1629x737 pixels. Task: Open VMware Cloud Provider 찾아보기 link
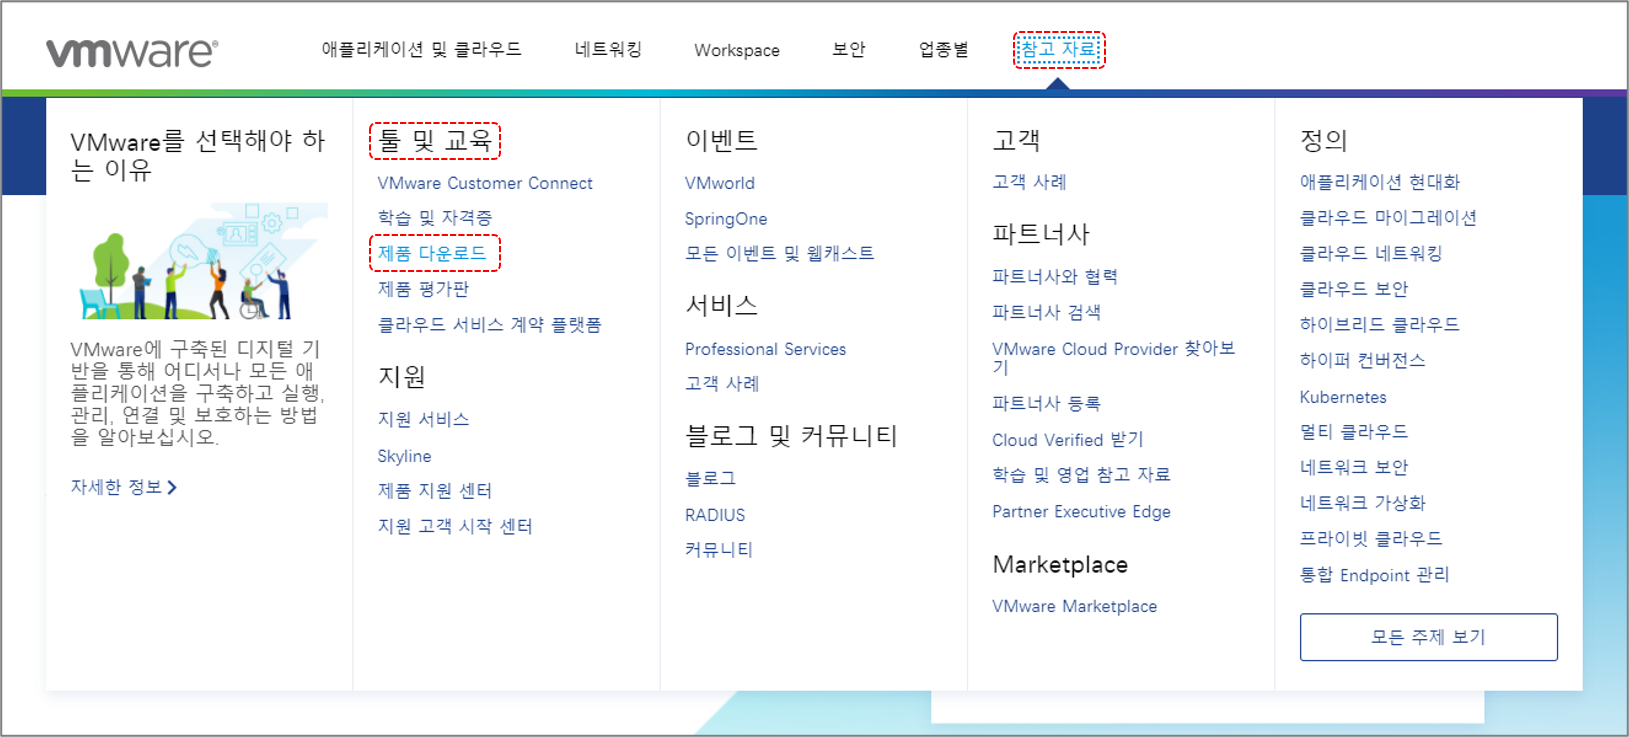pos(1113,357)
